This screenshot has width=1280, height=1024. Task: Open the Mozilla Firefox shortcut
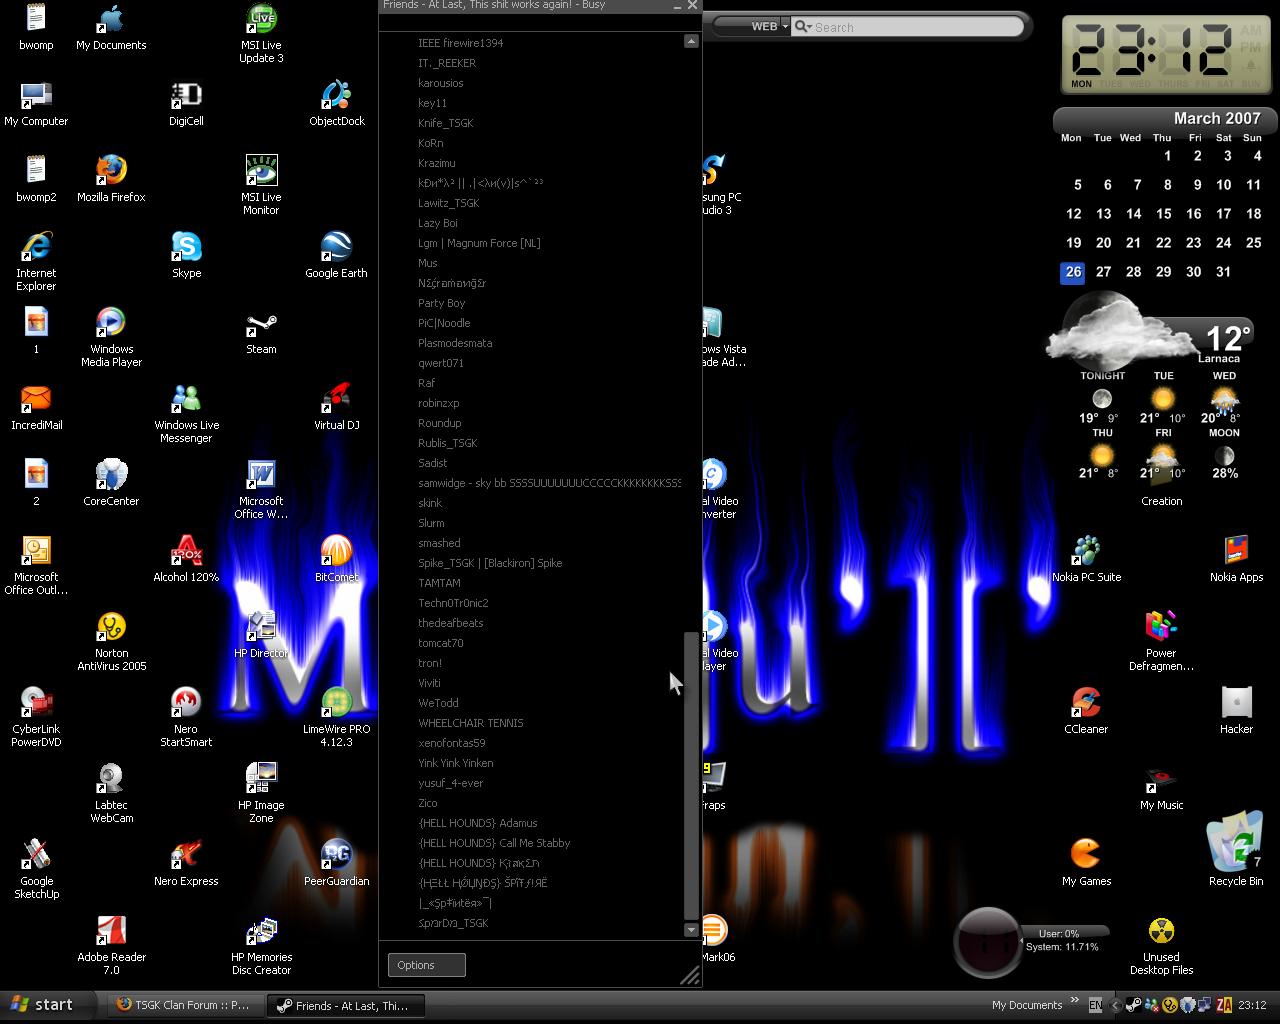pyautogui.click(x=111, y=173)
